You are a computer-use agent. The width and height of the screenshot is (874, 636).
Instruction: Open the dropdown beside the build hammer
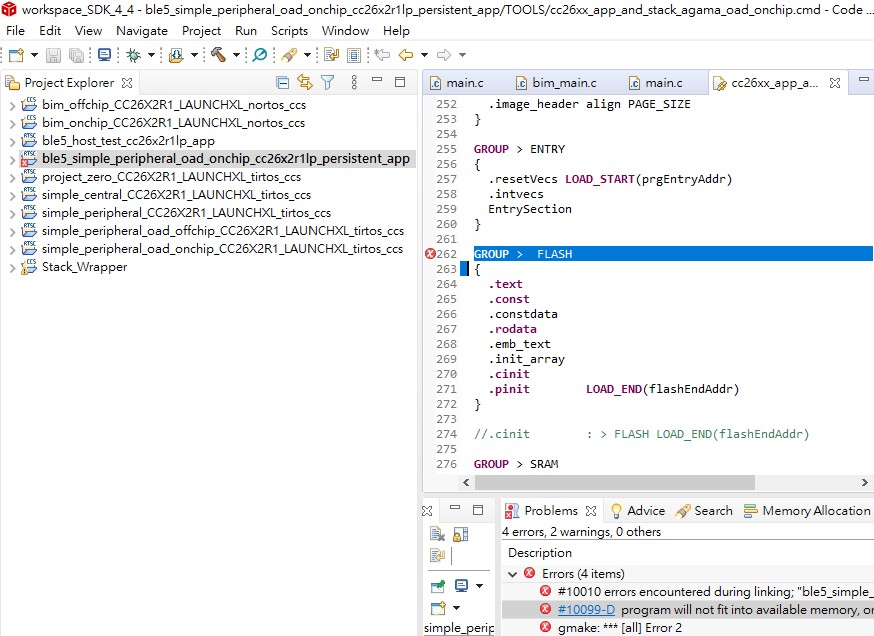pos(236,55)
